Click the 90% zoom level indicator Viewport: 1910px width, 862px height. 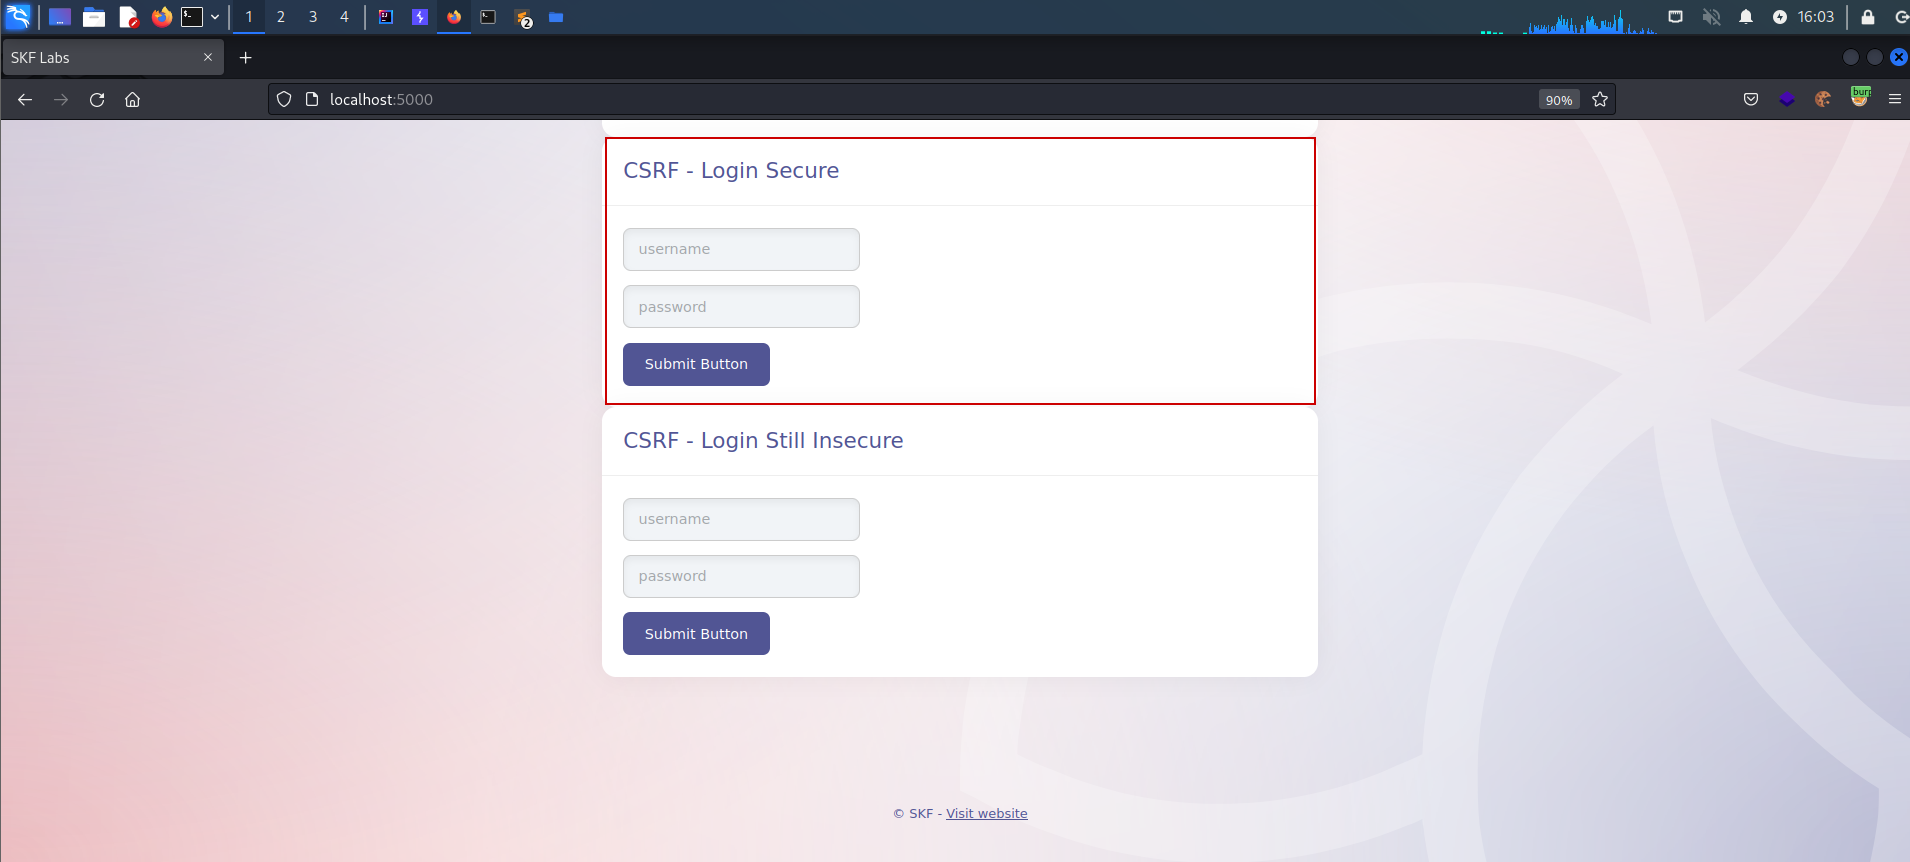pos(1559,100)
